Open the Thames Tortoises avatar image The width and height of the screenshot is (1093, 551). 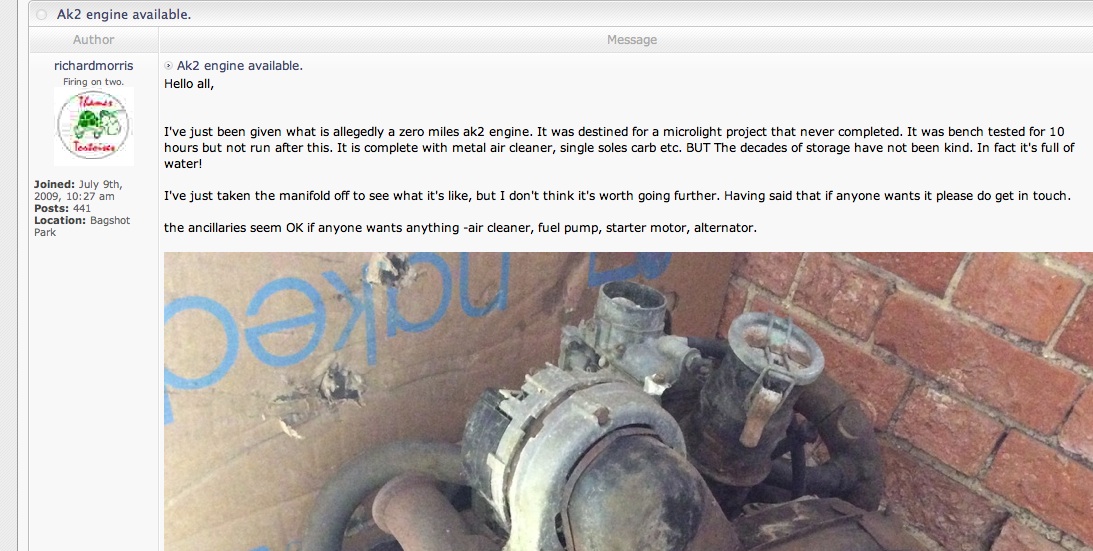click(x=93, y=126)
